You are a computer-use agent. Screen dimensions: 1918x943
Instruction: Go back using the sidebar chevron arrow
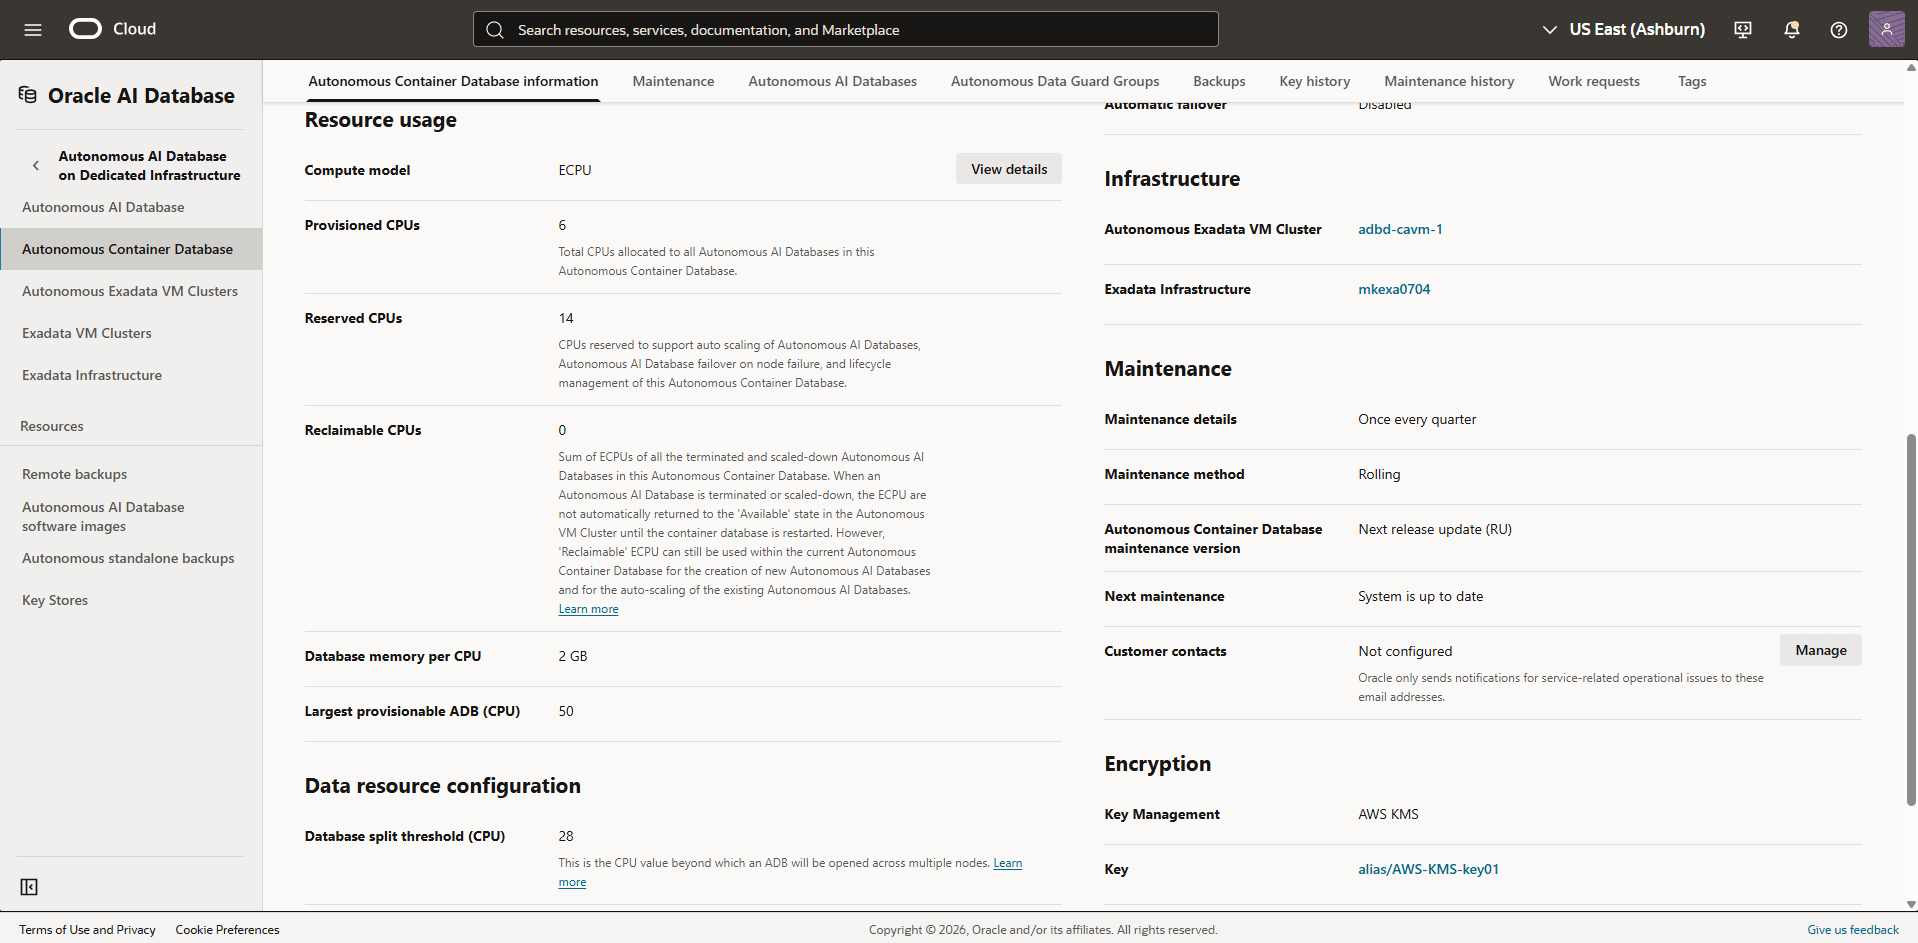pyautogui.click(x=36, y=165)
